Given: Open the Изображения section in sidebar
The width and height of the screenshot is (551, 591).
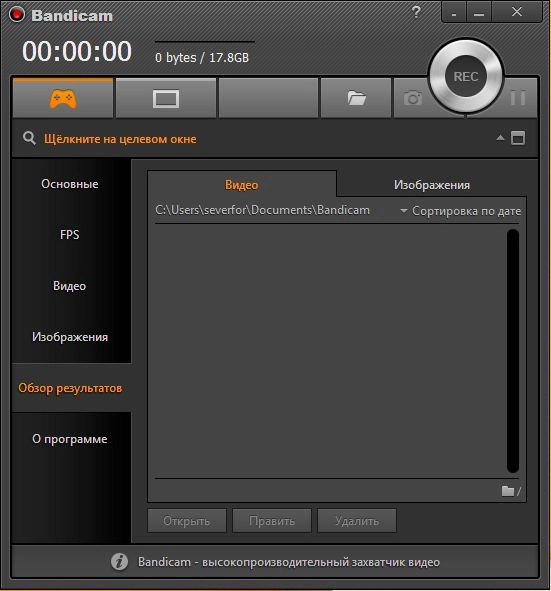Looking at the screenshot, I should pos(70,337).
